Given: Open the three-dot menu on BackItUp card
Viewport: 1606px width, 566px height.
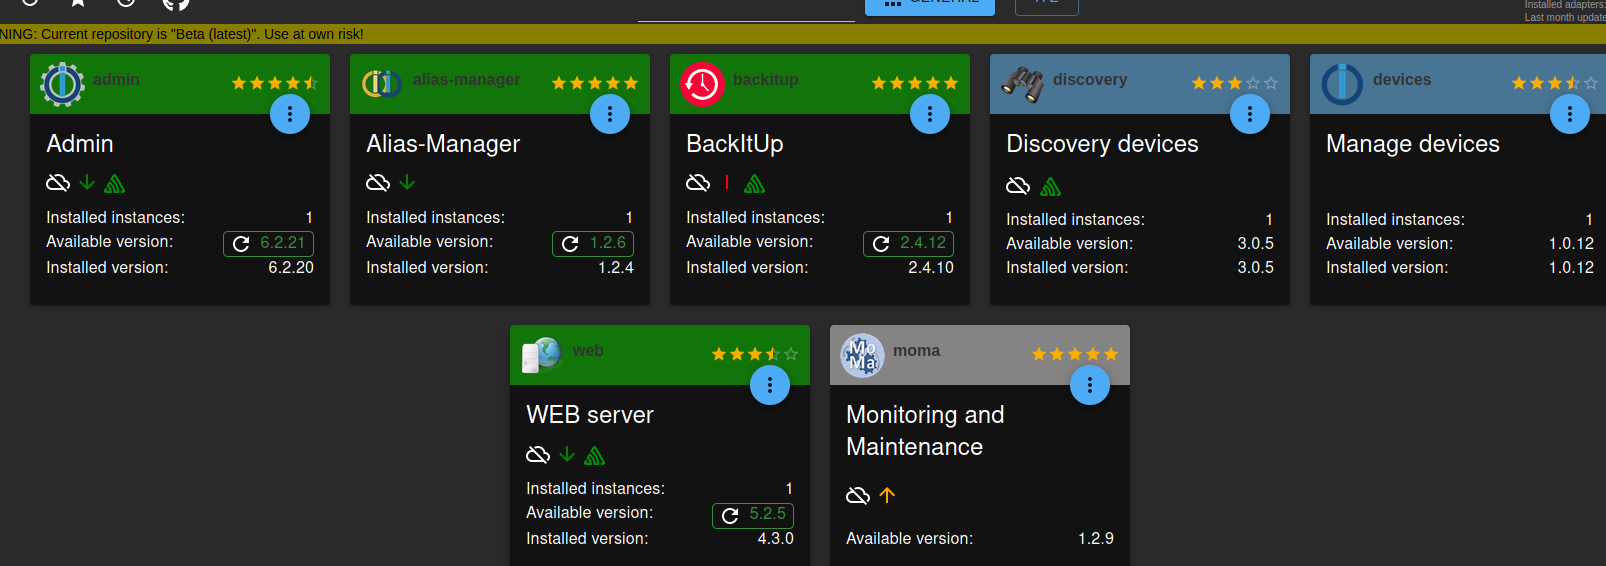Looking at the screenshot, I should point(930,114).
